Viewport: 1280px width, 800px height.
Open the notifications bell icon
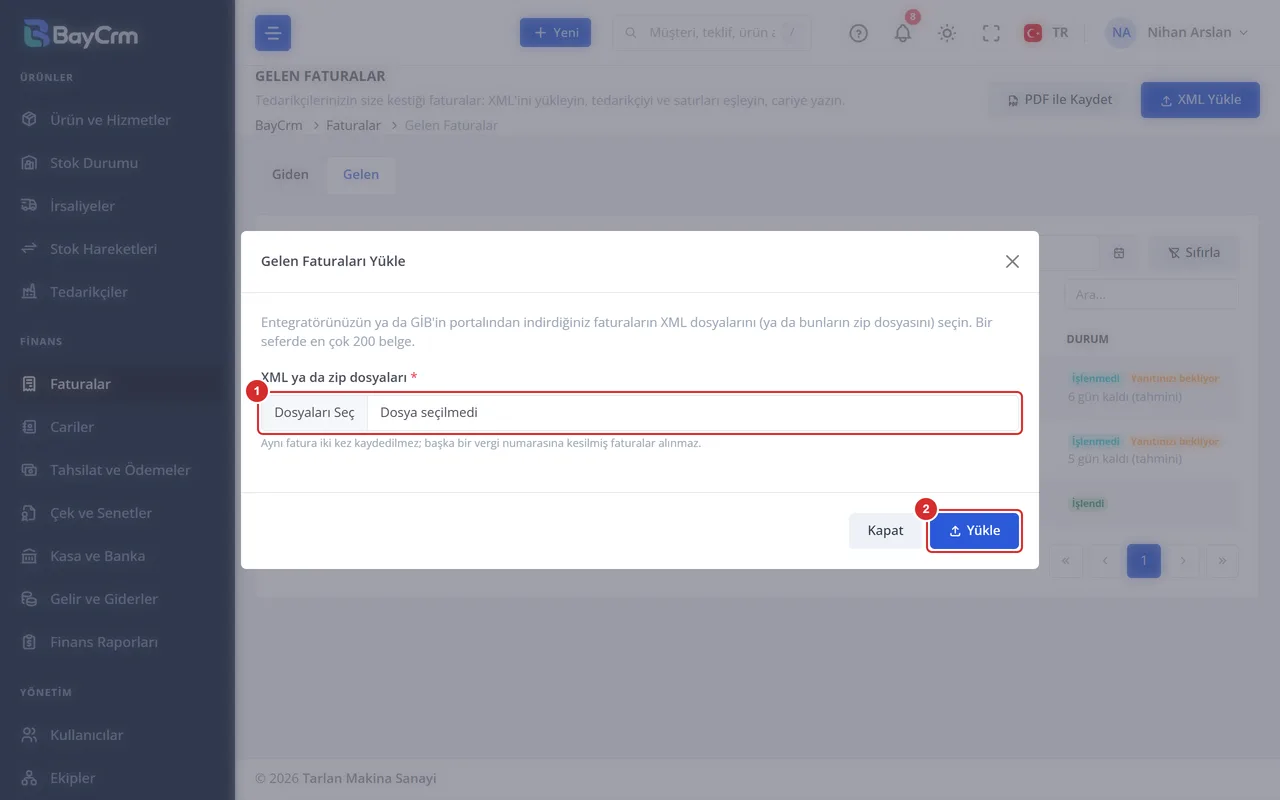(x=903, y=33)
